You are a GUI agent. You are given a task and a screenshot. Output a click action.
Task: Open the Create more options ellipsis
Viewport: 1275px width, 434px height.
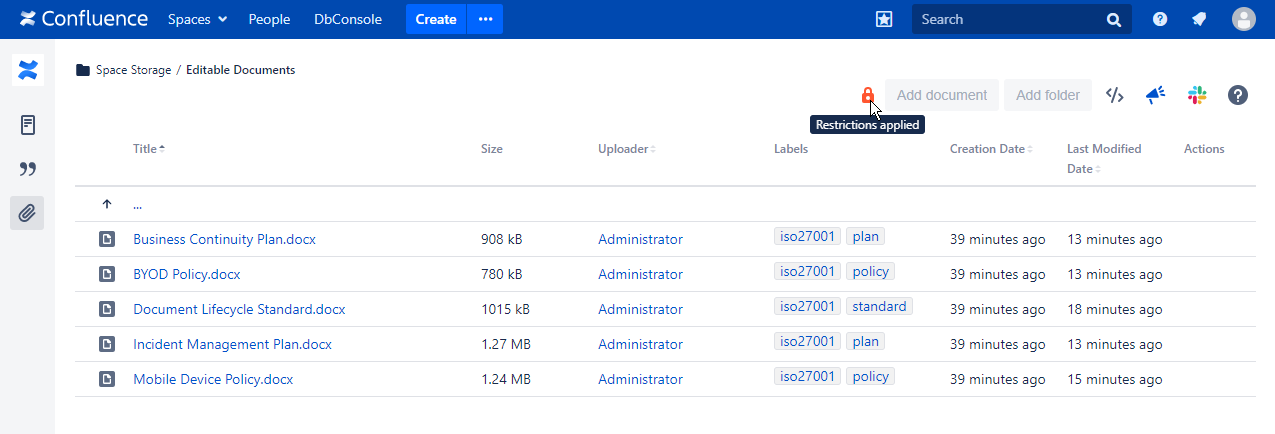pos(486,19)
